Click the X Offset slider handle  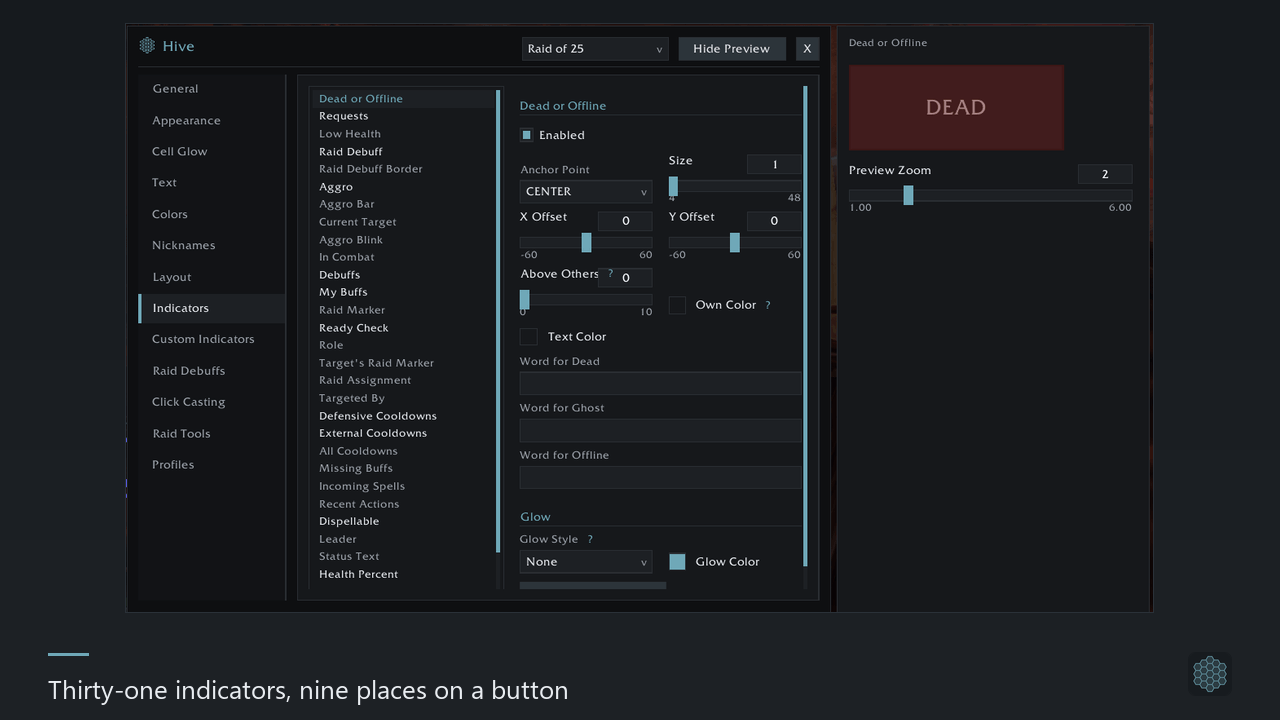[x=586, y=243]
